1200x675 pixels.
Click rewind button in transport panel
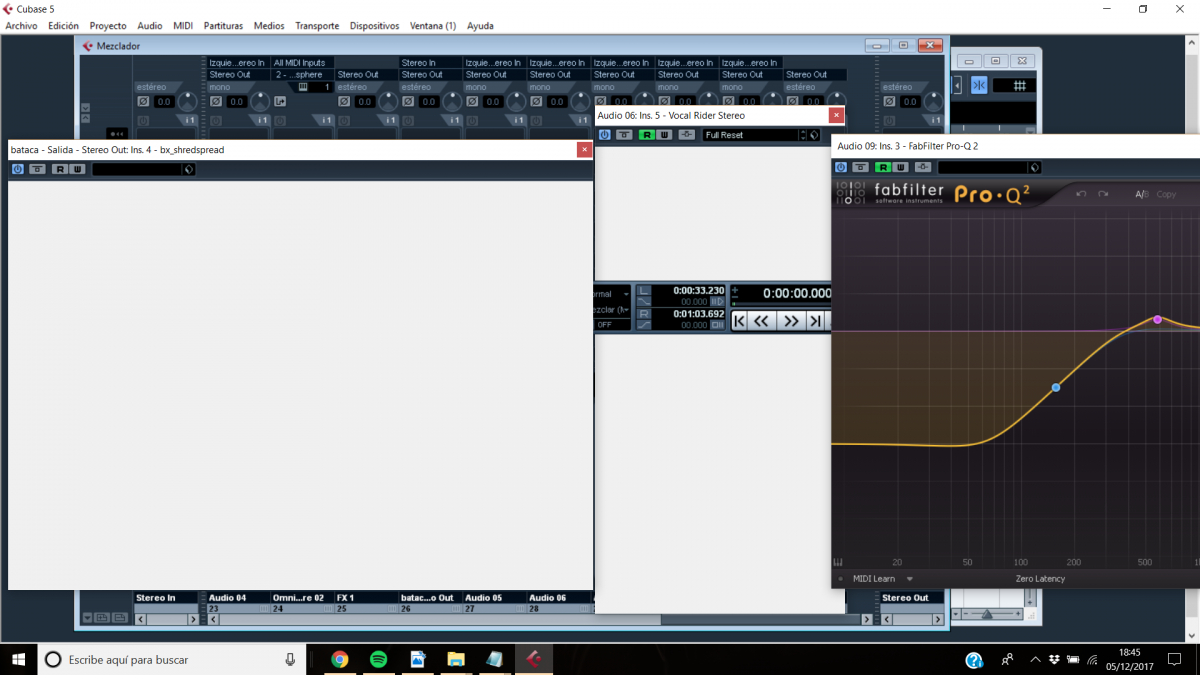[762, 321]
